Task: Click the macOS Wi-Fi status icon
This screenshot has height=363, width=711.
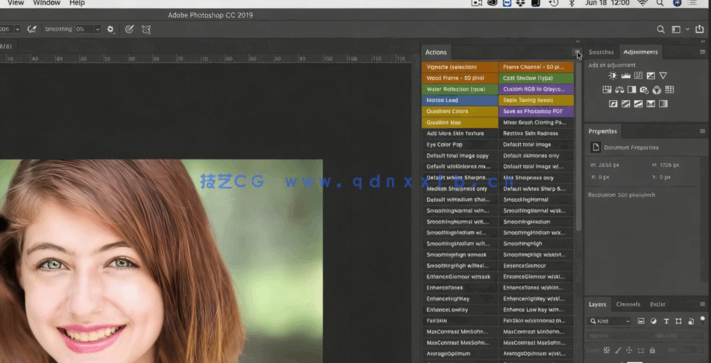Action: tap(642, 3)
